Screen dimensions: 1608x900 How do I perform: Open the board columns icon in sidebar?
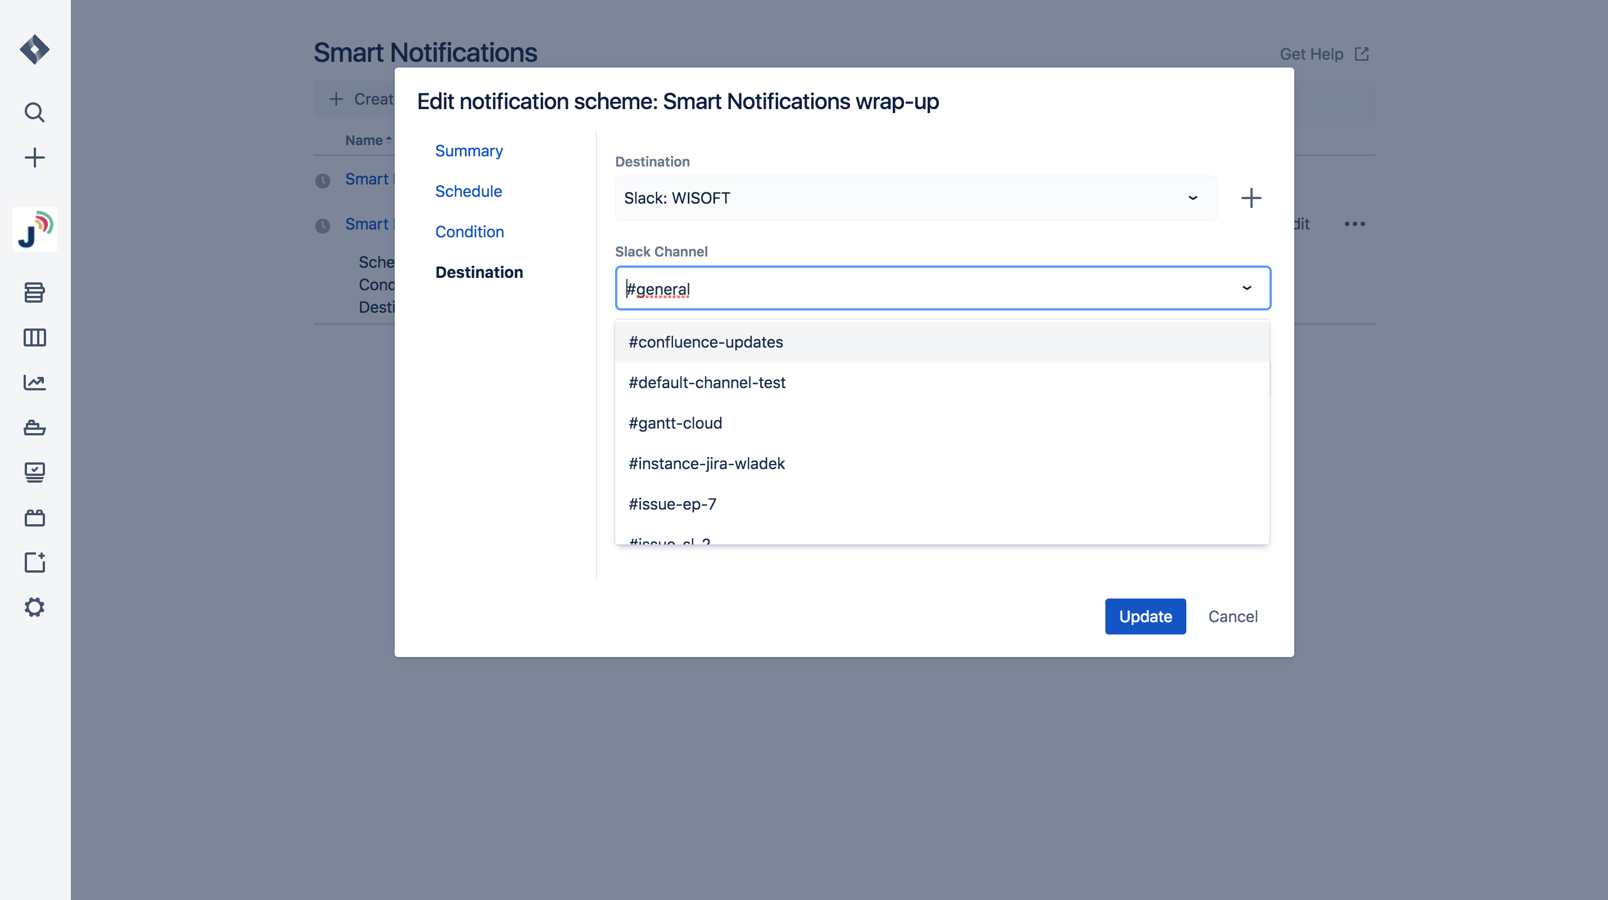(x=35, y=338)
